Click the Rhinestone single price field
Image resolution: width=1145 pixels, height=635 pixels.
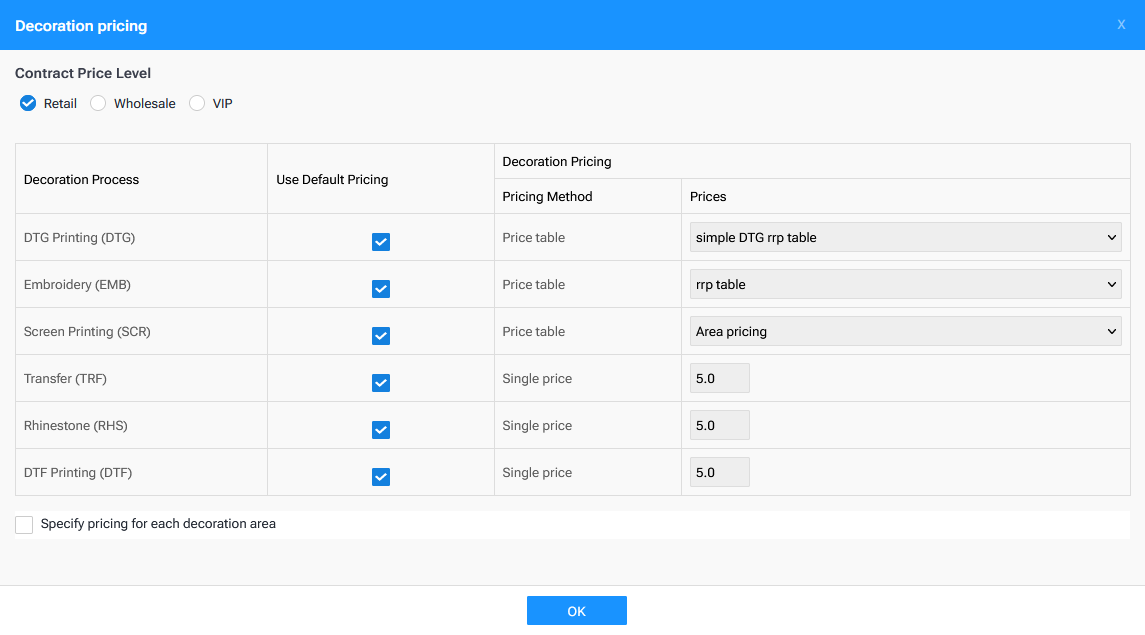(x=719, y=425)
